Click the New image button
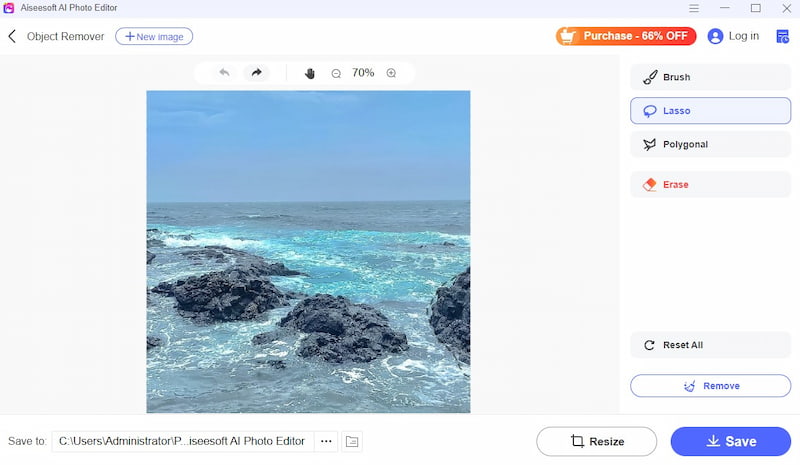 pos(154,36)
